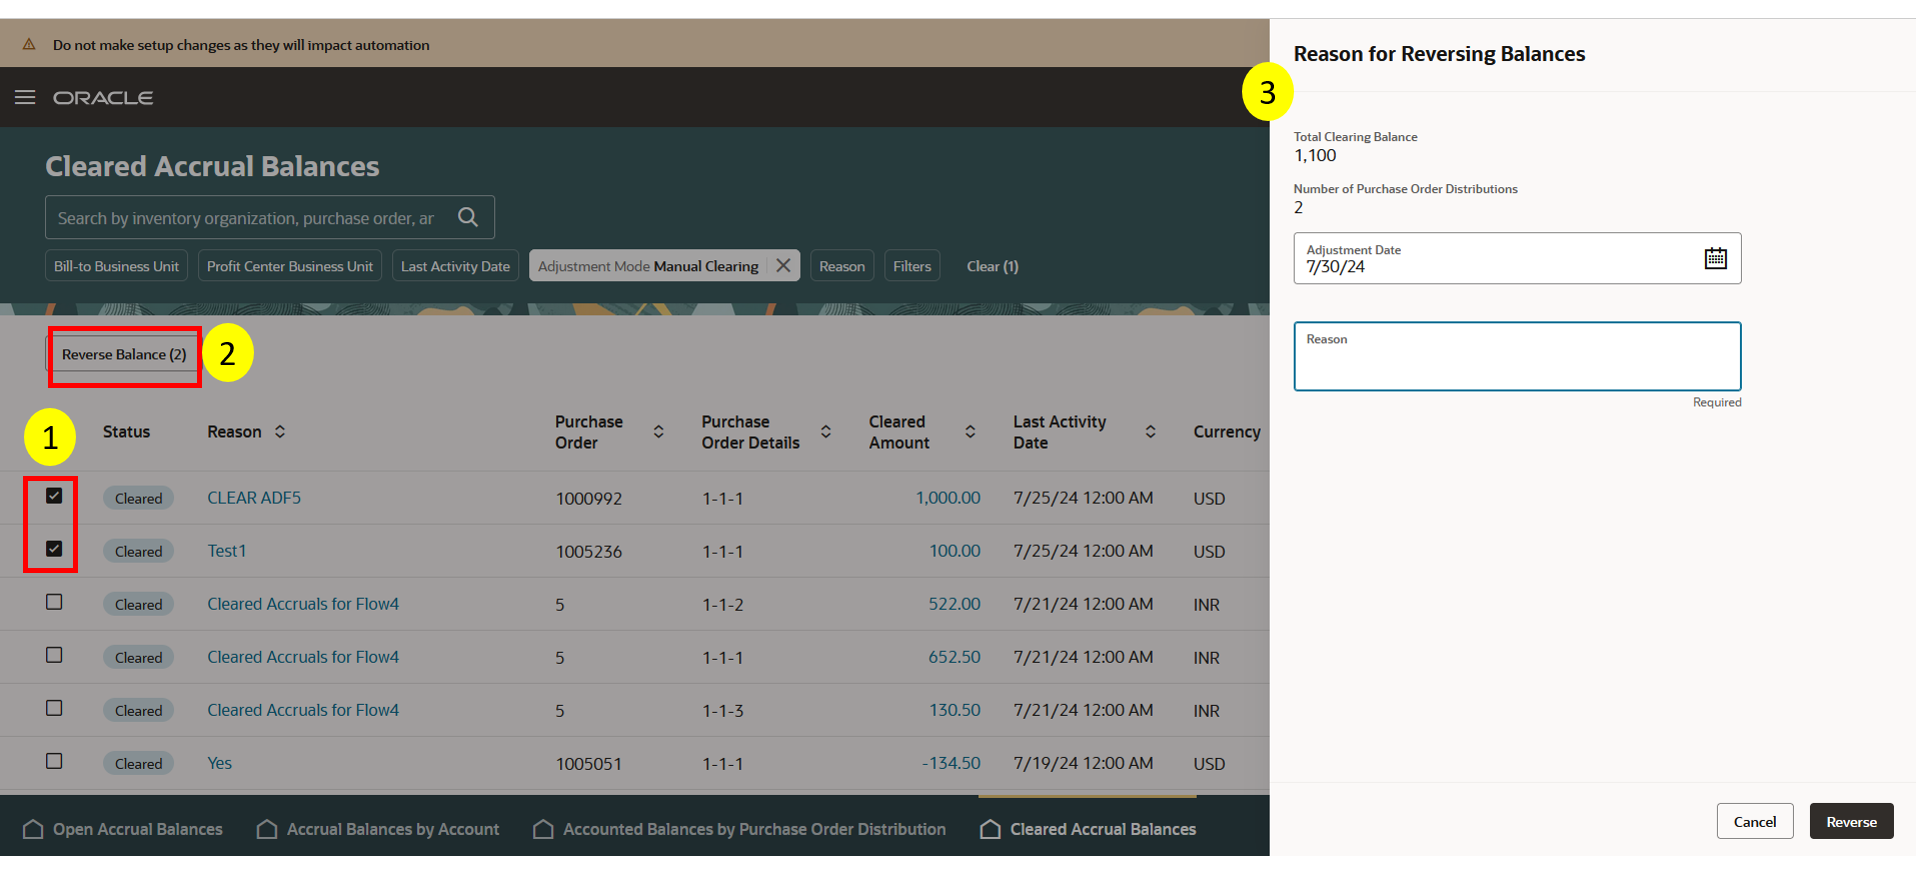1916x878 pixels.
Task: Click the Oracle logo
Action: click(103, 97)
